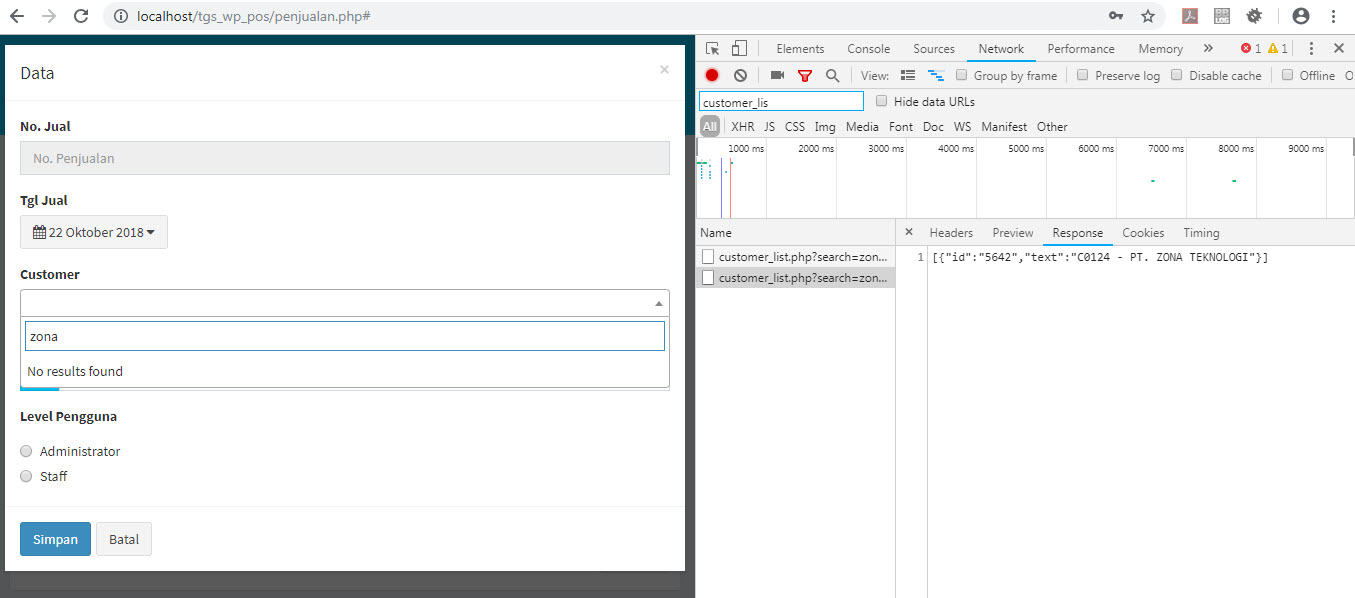
Task: Filter requests by JS
Action: click(x=769, y=127)
